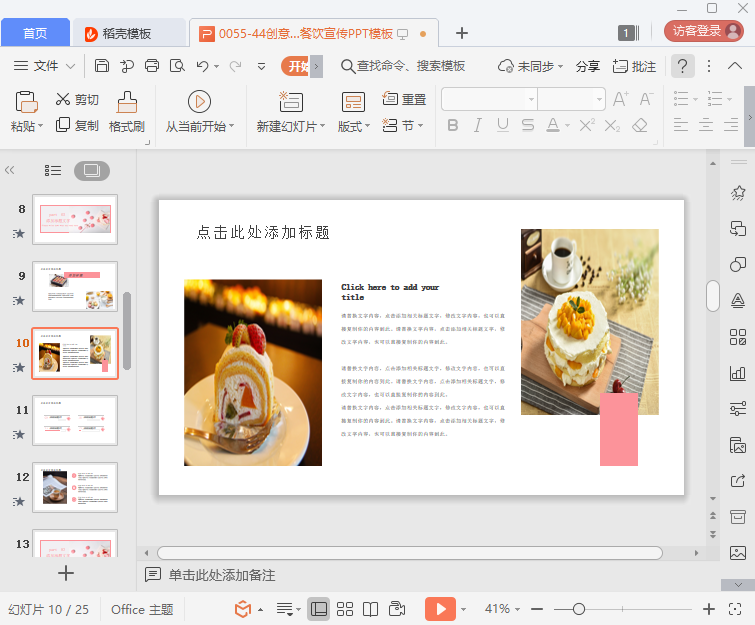
Task: Select Reading view in status bar
Action: (370, 609)
